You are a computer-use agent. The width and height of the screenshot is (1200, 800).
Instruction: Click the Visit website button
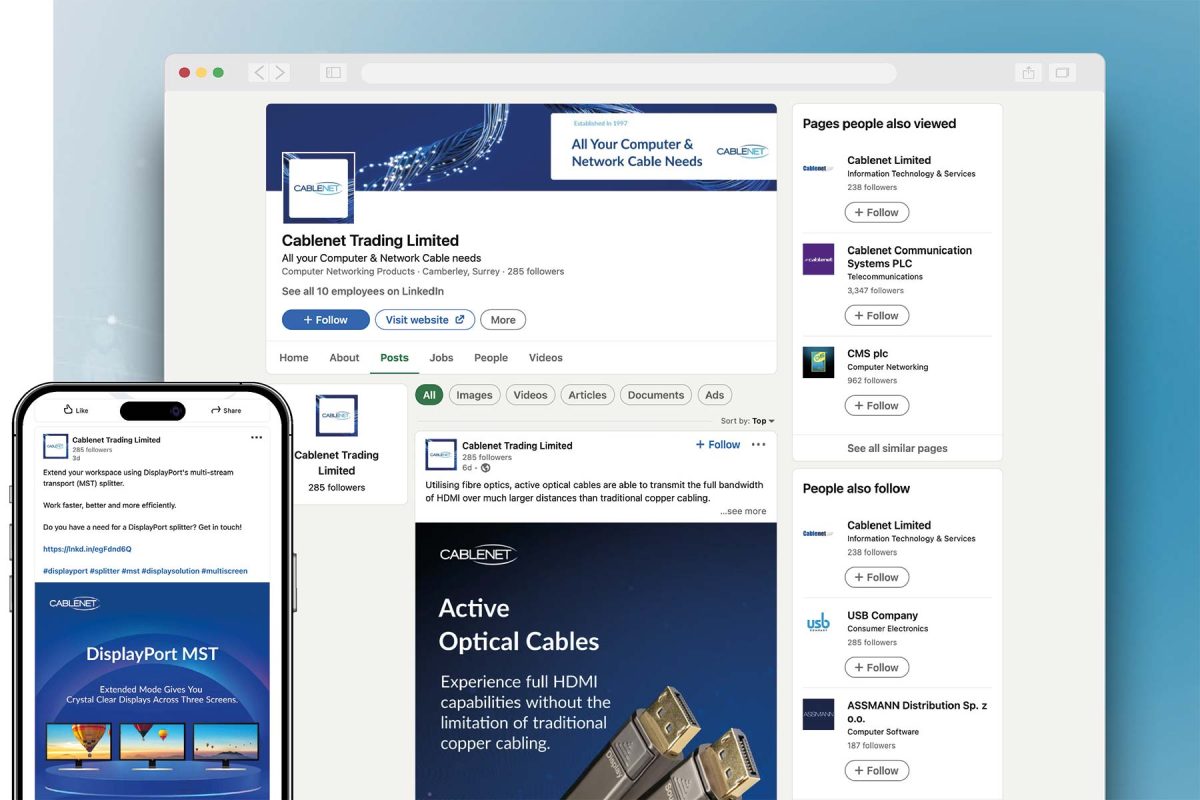point(424,320)
